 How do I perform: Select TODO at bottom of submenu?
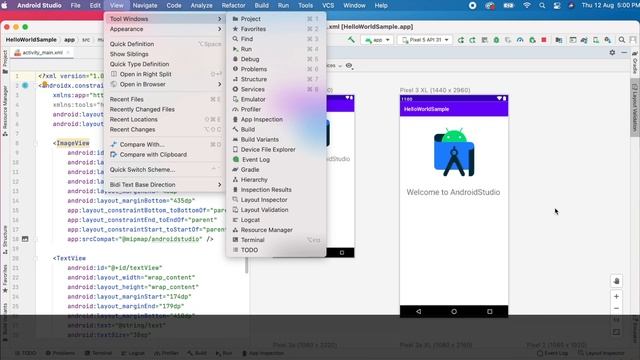(276, 250)
